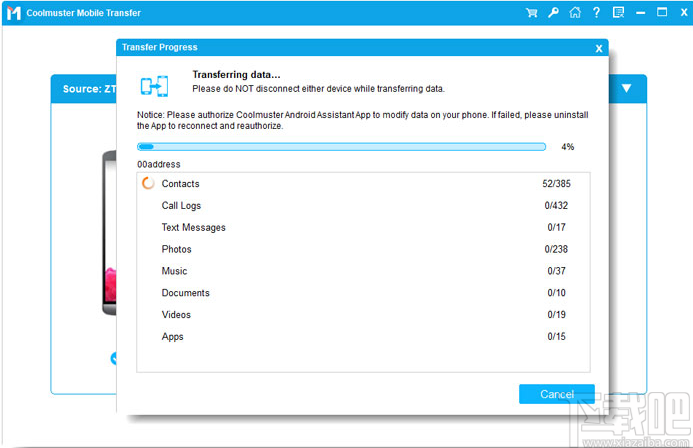693x448 pixels.
Task: Cancel the data transfer
Action: pos(557,394)
